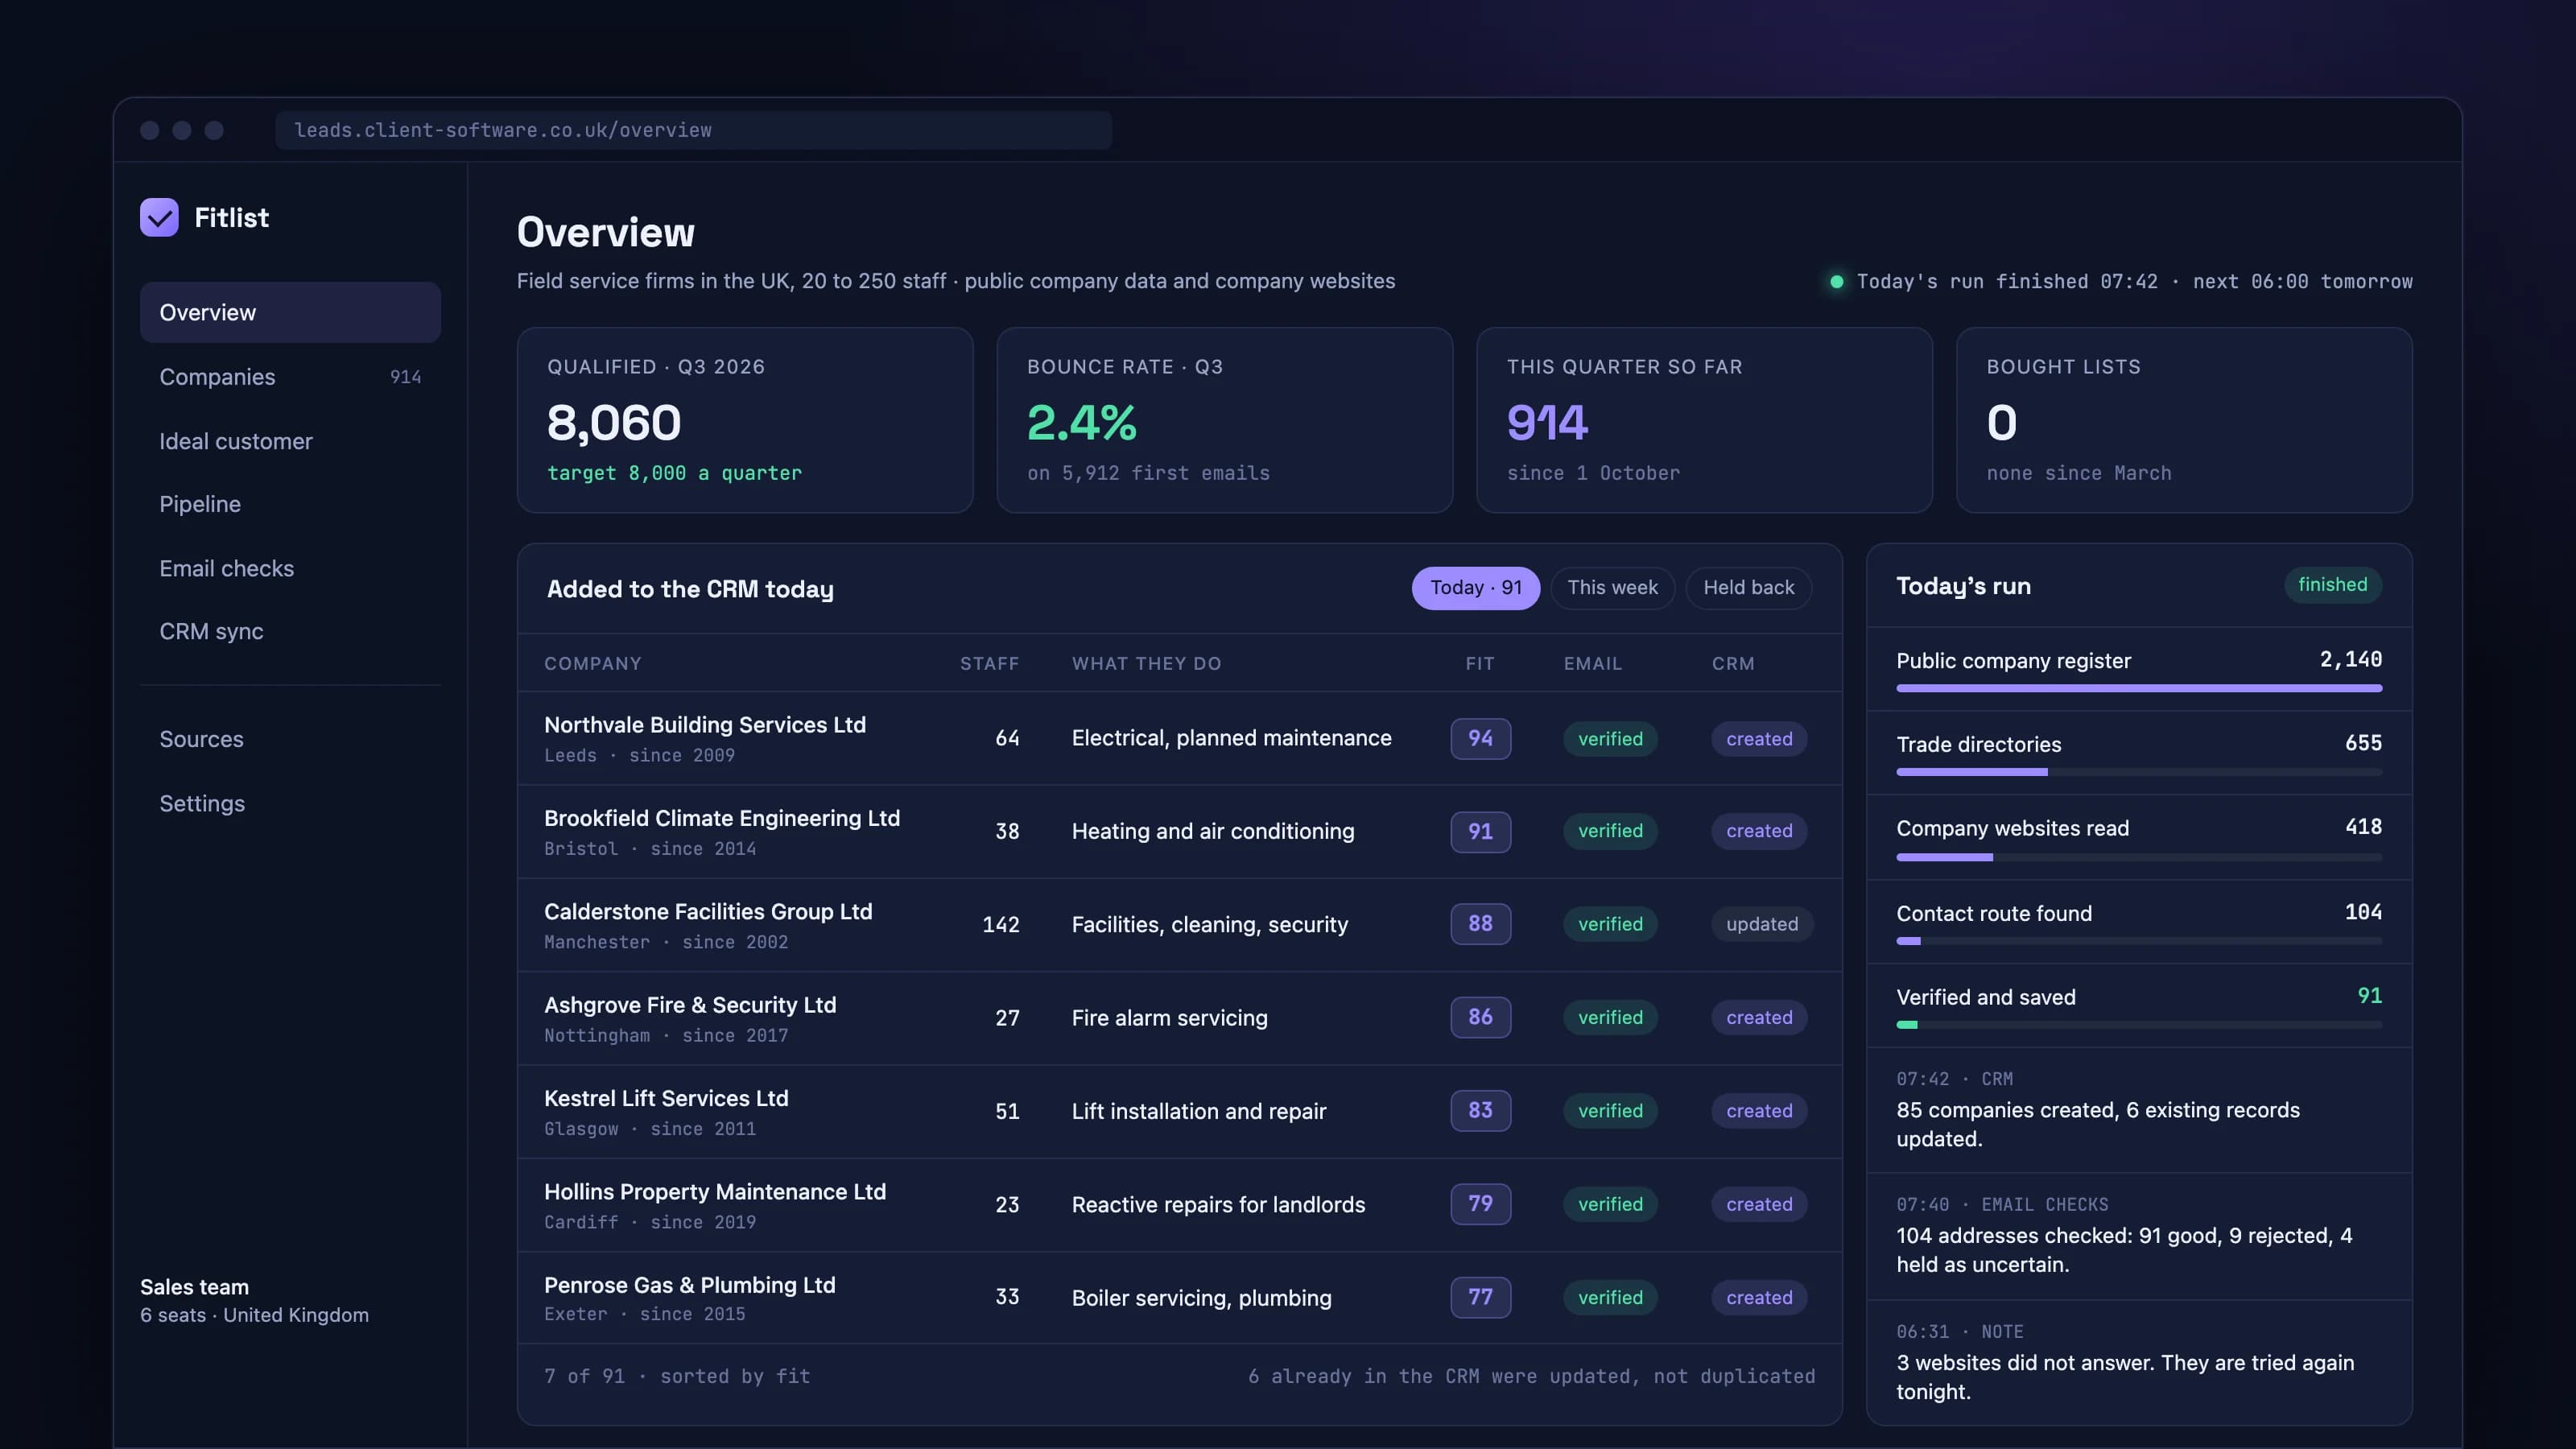
Task: Click Kestrel Lift Services Ltd
Action: (x=1179, y=1112)
